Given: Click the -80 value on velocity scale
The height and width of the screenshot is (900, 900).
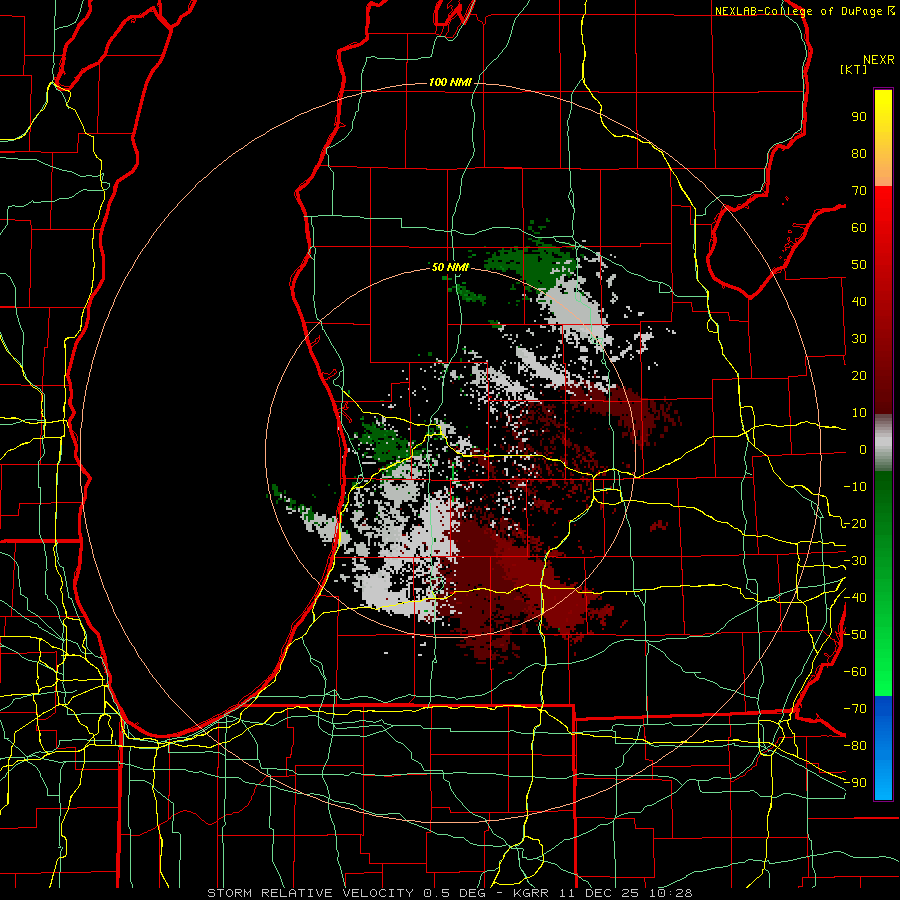Looking at the screenshot, I should [x=855, y=746].
